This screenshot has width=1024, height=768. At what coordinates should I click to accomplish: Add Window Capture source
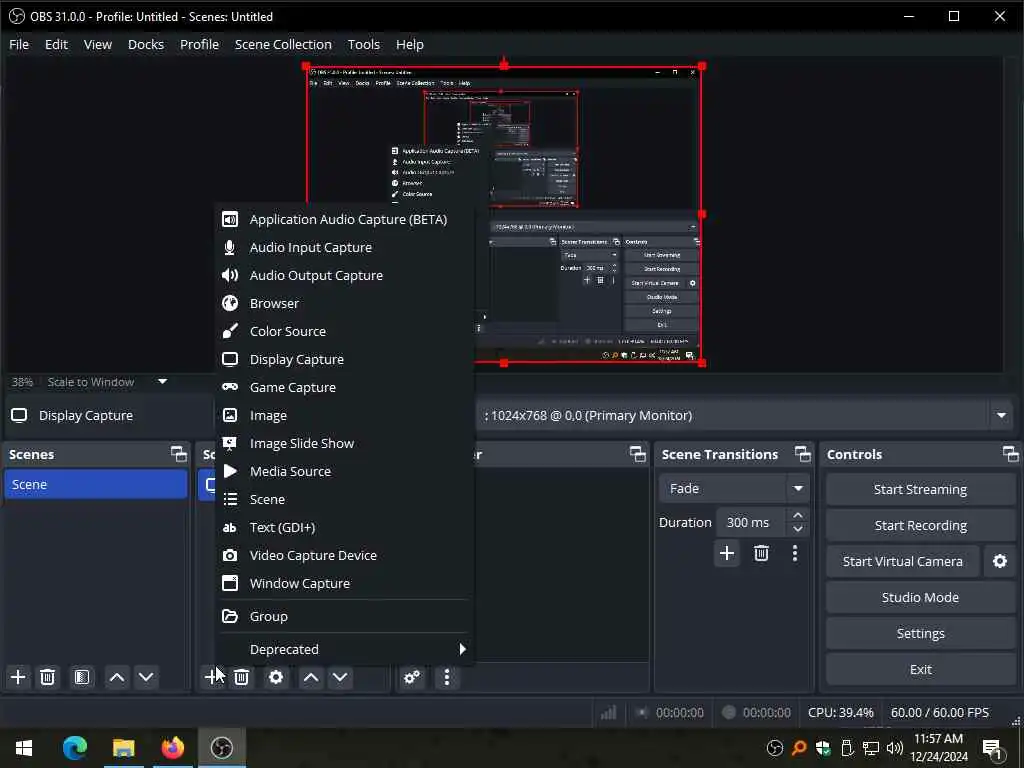tap(344, 584)
